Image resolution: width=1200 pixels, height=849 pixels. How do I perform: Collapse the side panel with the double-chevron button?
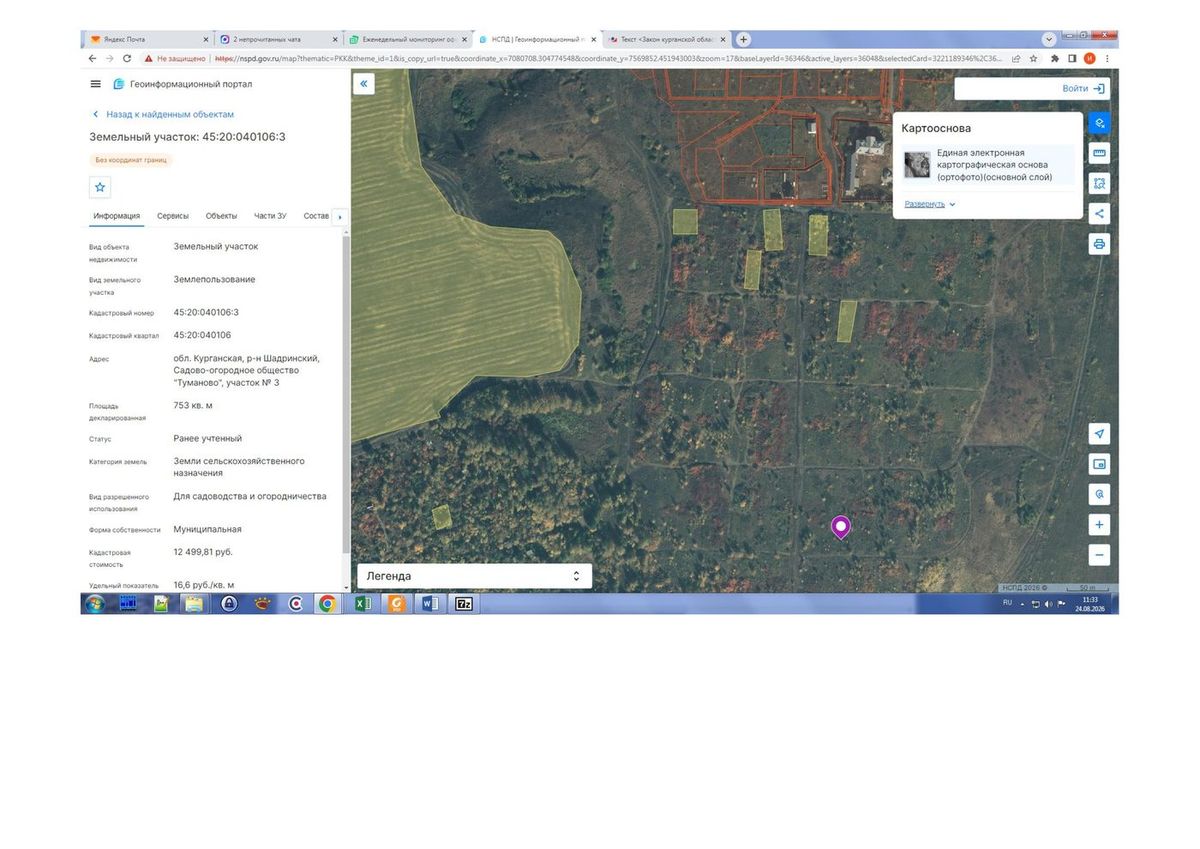coord(364,84)
